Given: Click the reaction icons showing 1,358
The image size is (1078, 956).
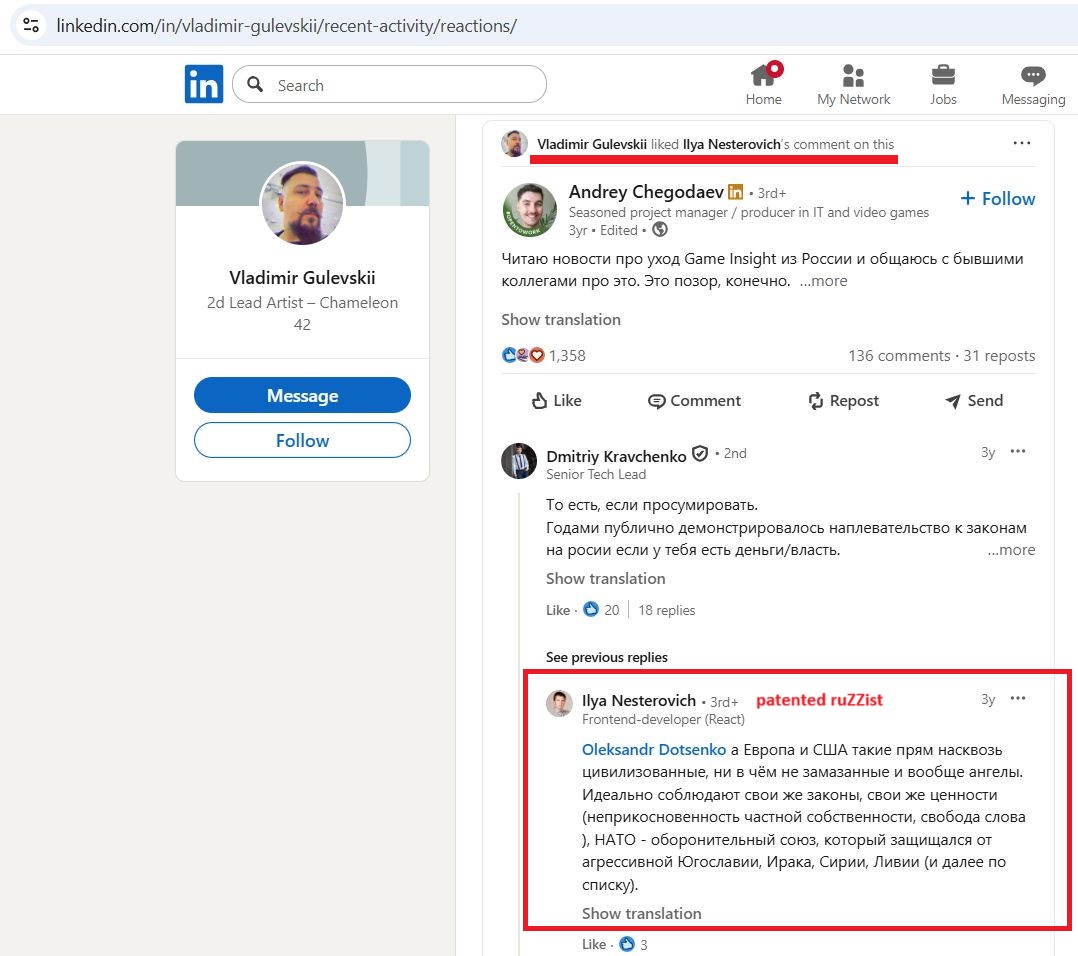Looking at the screenshot, I should click(x=524, y=355).
